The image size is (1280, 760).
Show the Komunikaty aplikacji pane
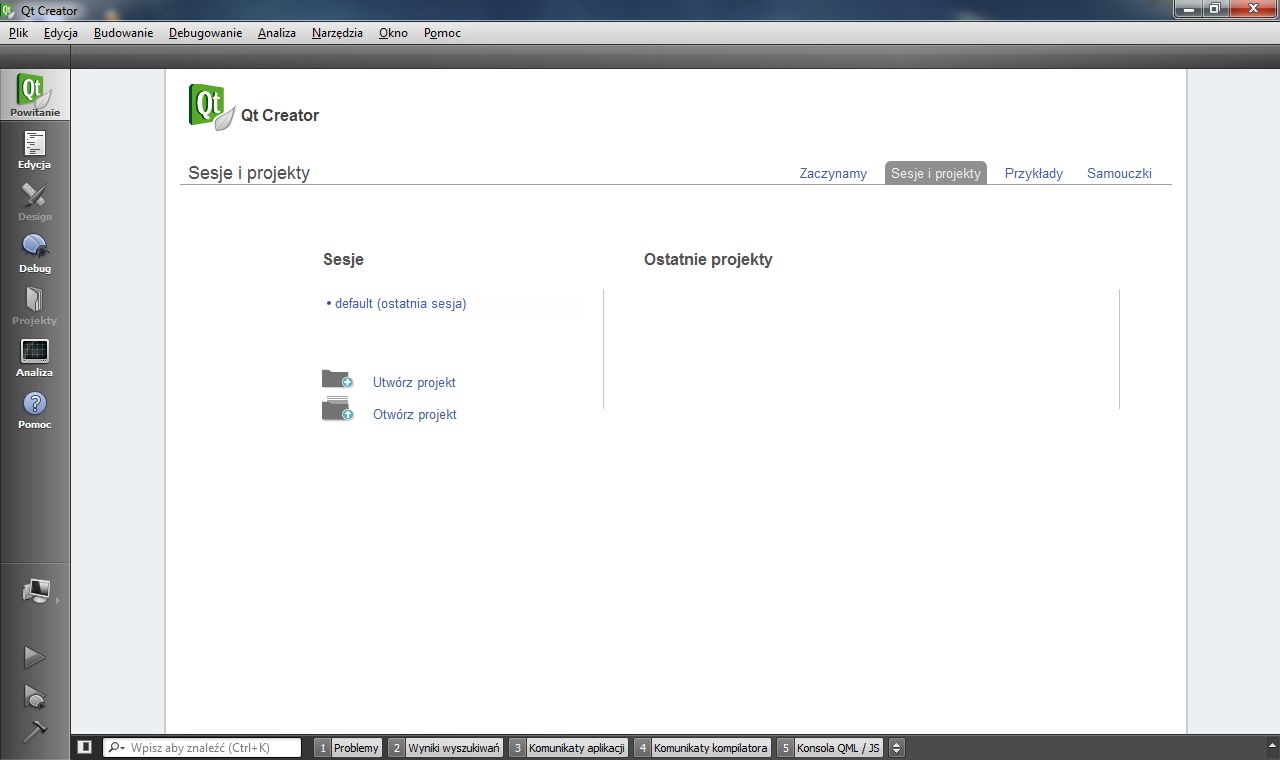[x=568, y=747]
